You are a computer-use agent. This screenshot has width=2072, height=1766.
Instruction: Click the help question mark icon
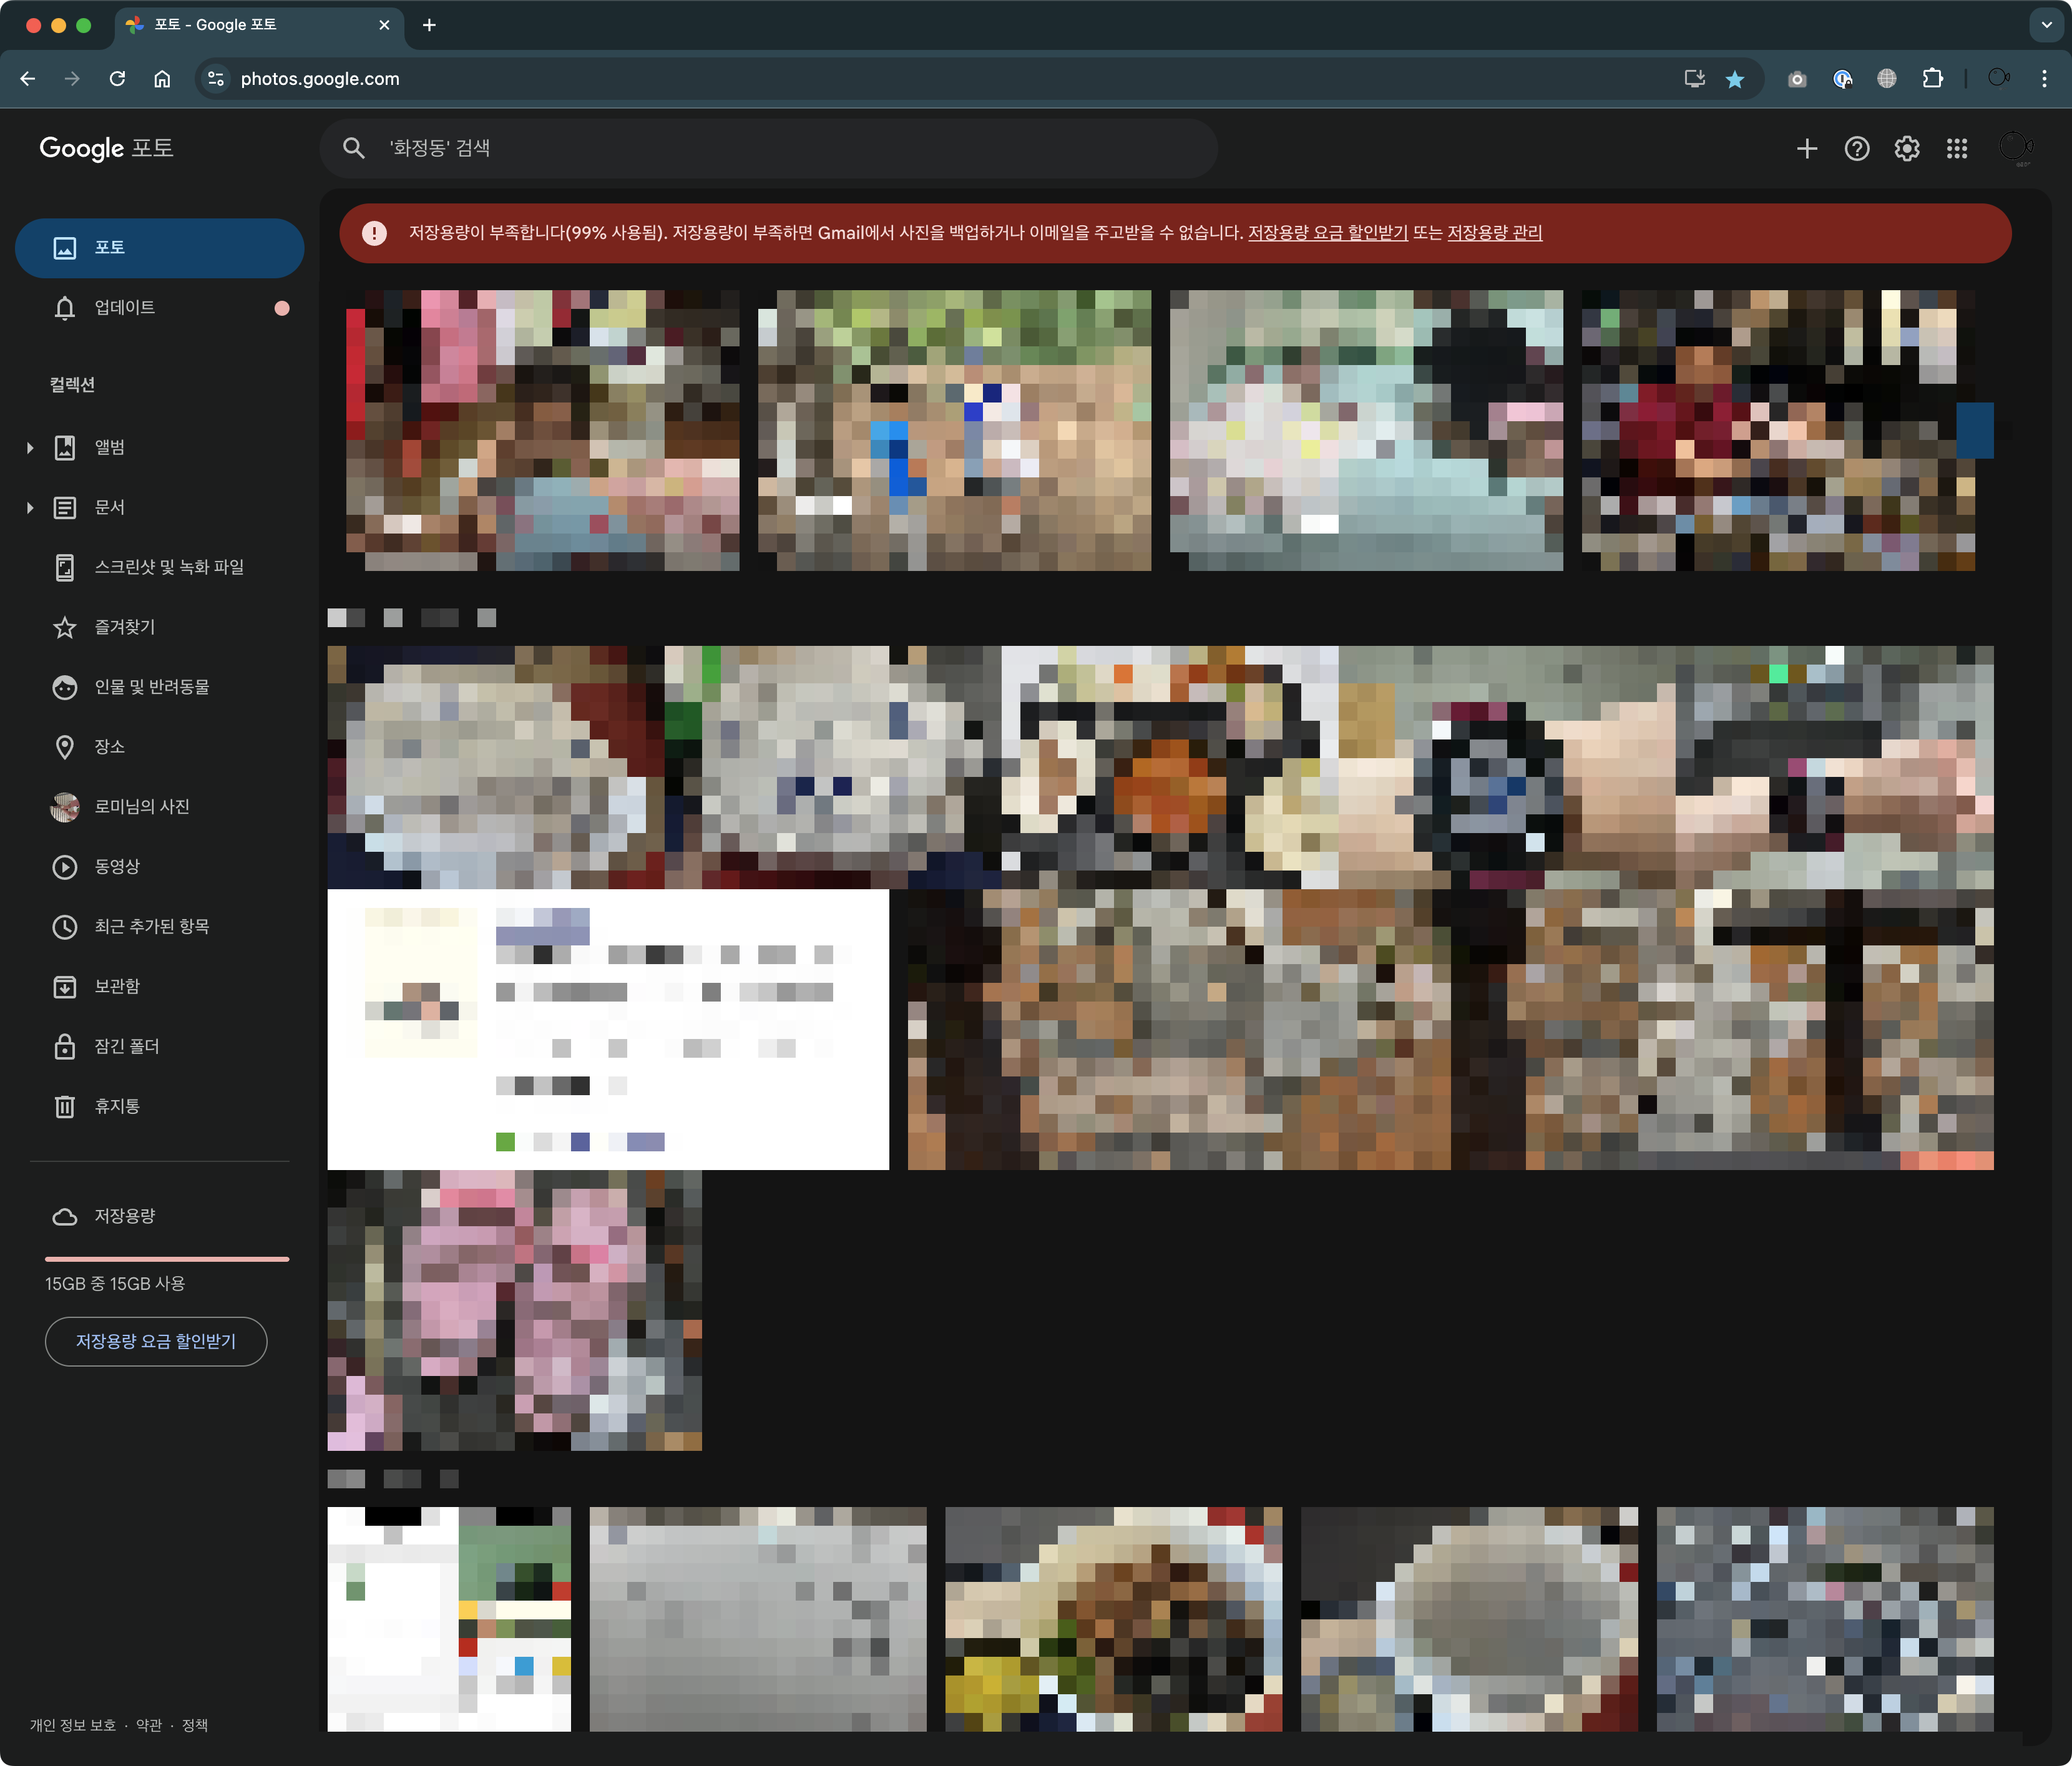pos(1856,149)
